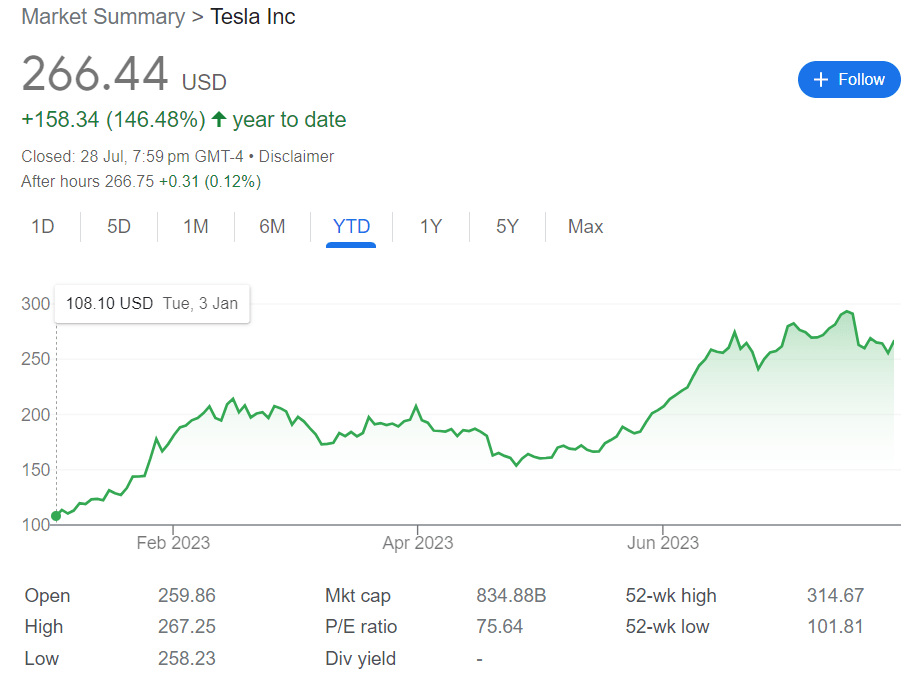Select the 5Y time range

click(x=507, y=227)
